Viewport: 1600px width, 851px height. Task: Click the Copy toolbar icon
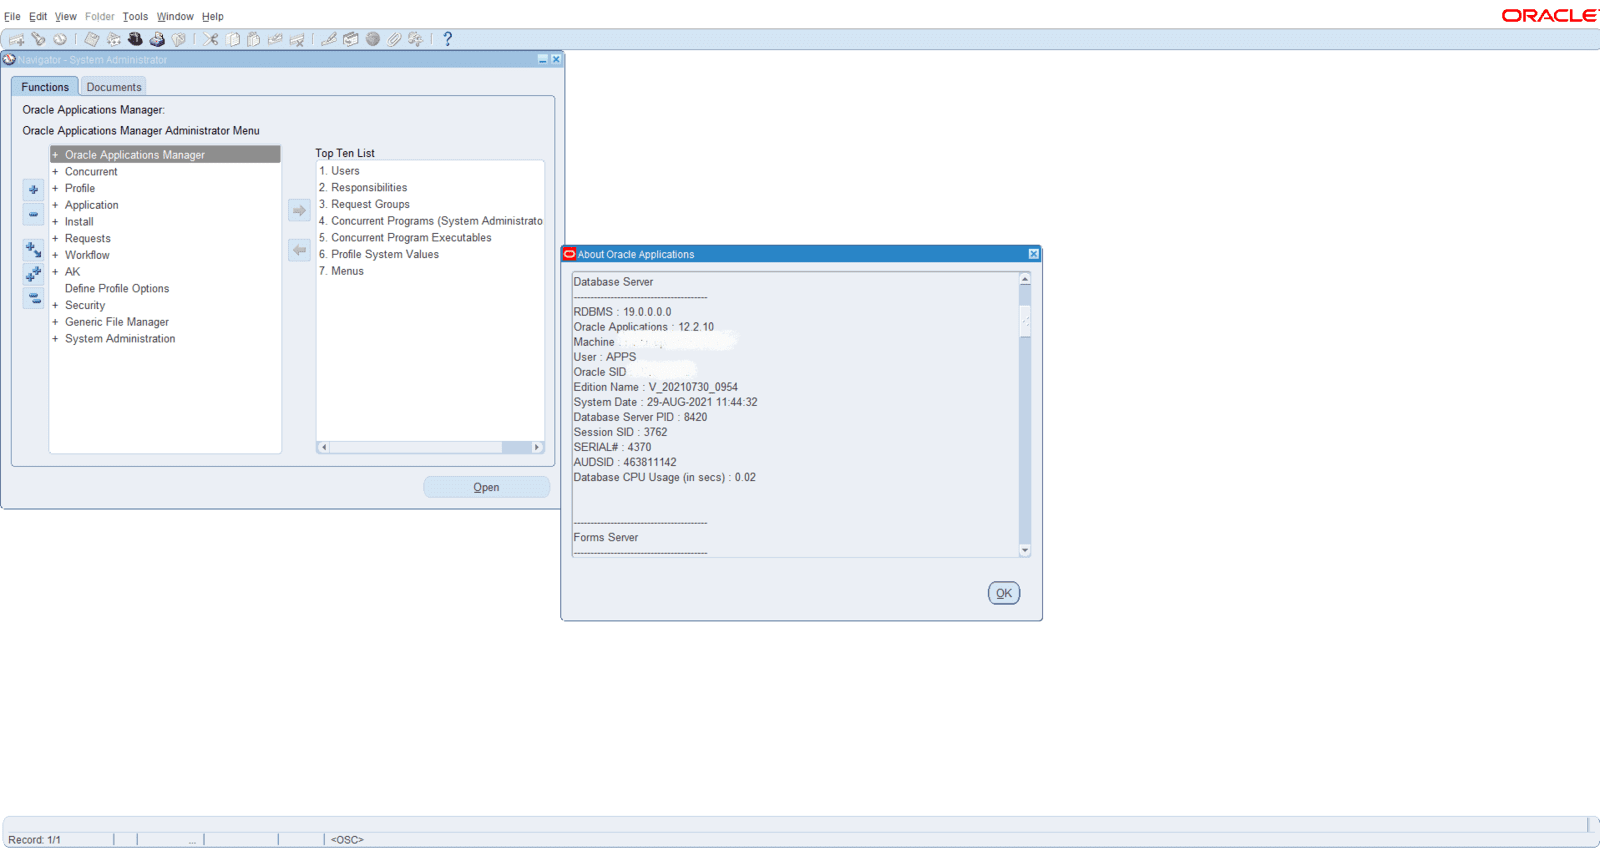[232, 39]
